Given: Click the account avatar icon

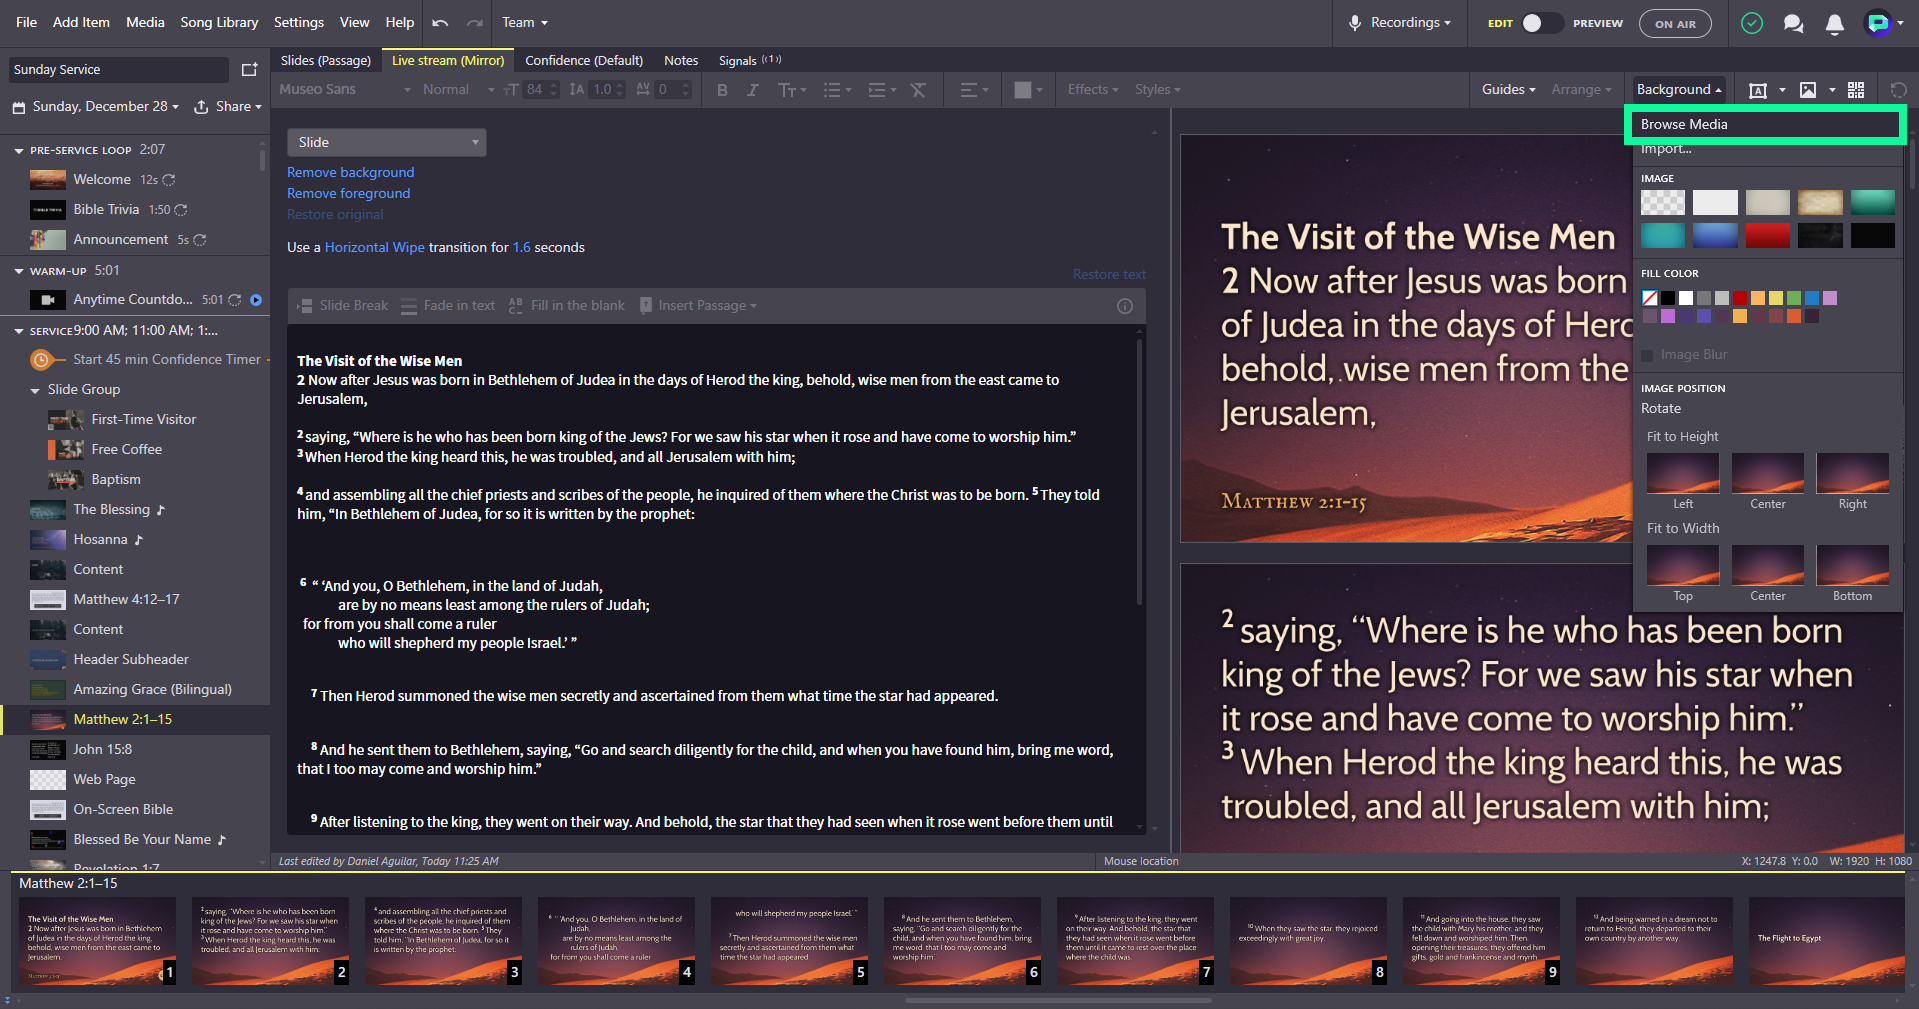Looking at the screenshot, I should tap(1878, 23).
